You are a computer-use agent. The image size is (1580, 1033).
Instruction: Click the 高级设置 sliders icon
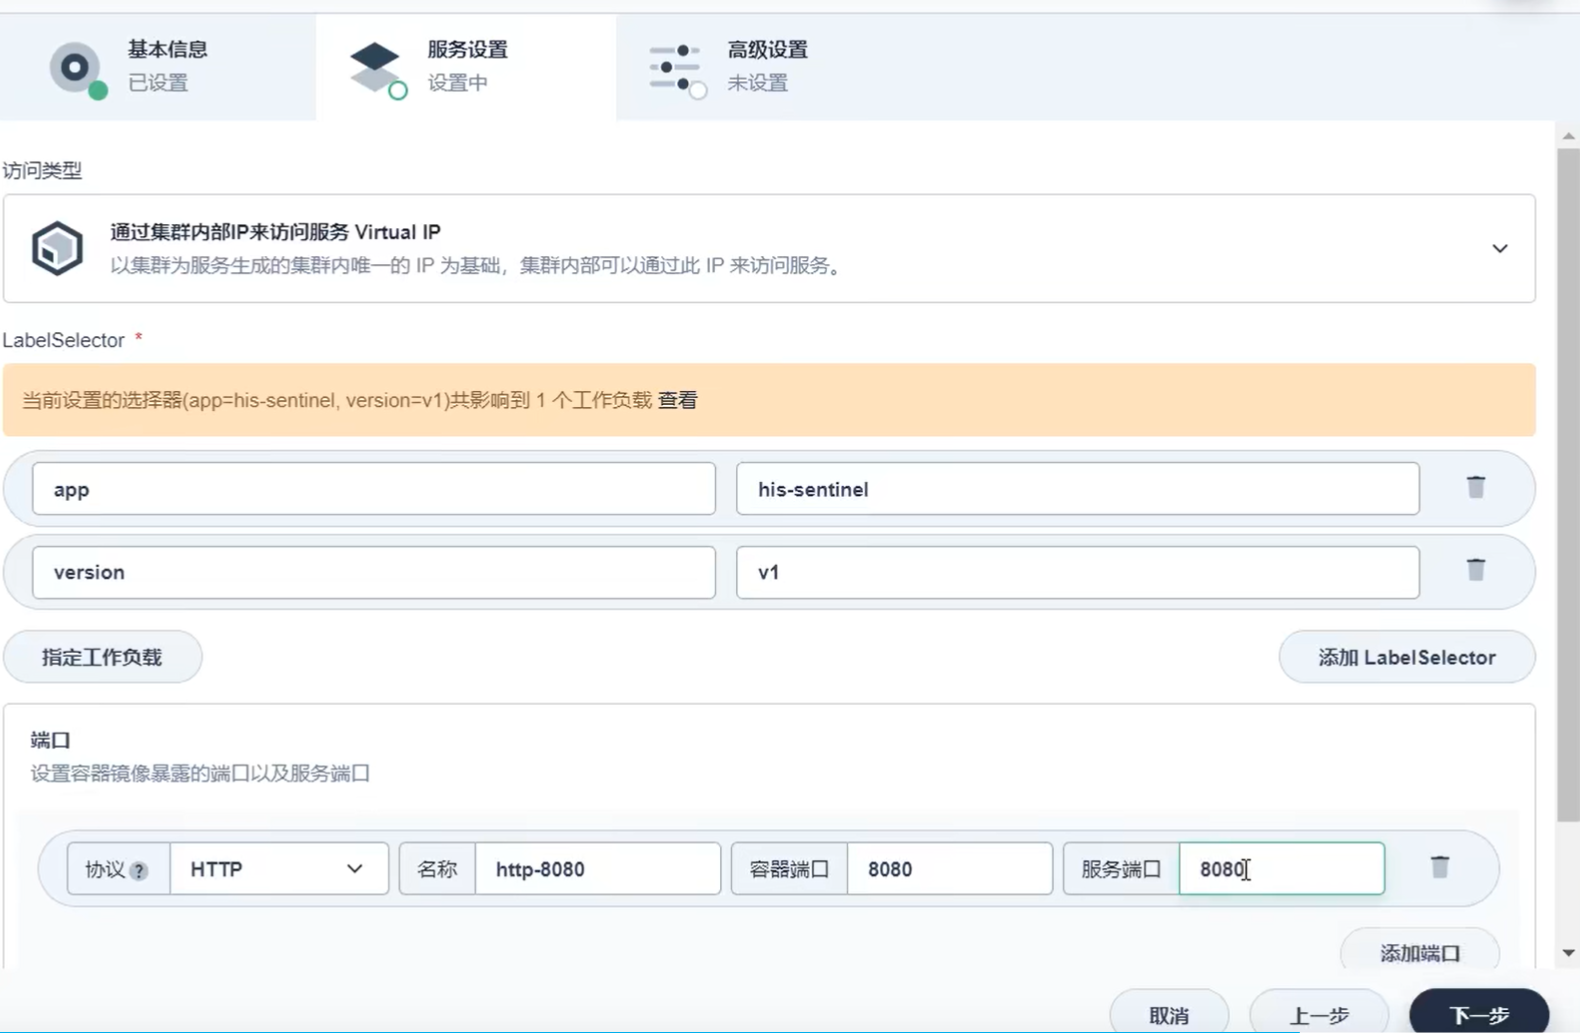tap(678, 70)
